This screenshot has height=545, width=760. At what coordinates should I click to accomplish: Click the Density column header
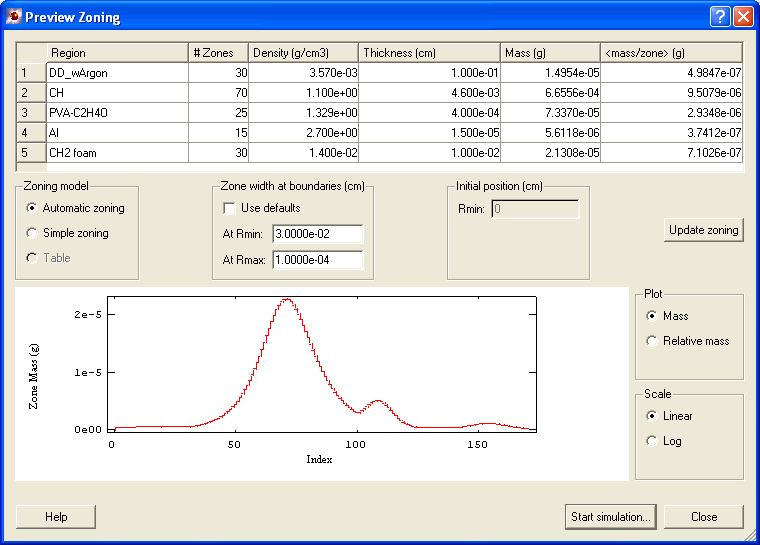[x=303, y=53]
